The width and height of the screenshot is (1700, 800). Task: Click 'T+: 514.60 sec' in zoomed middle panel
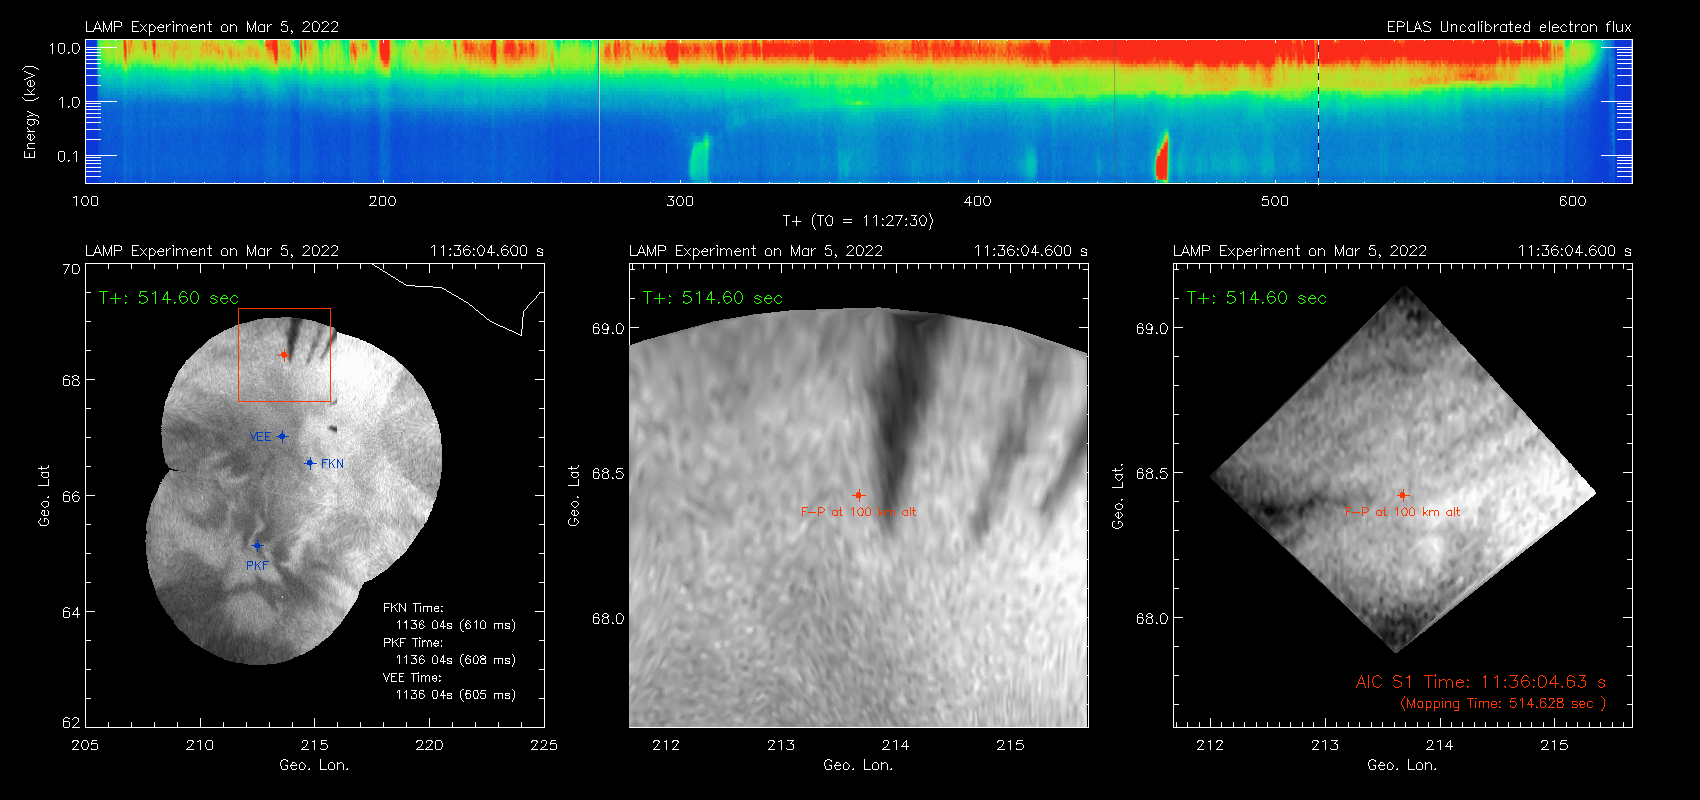(713, 298)
